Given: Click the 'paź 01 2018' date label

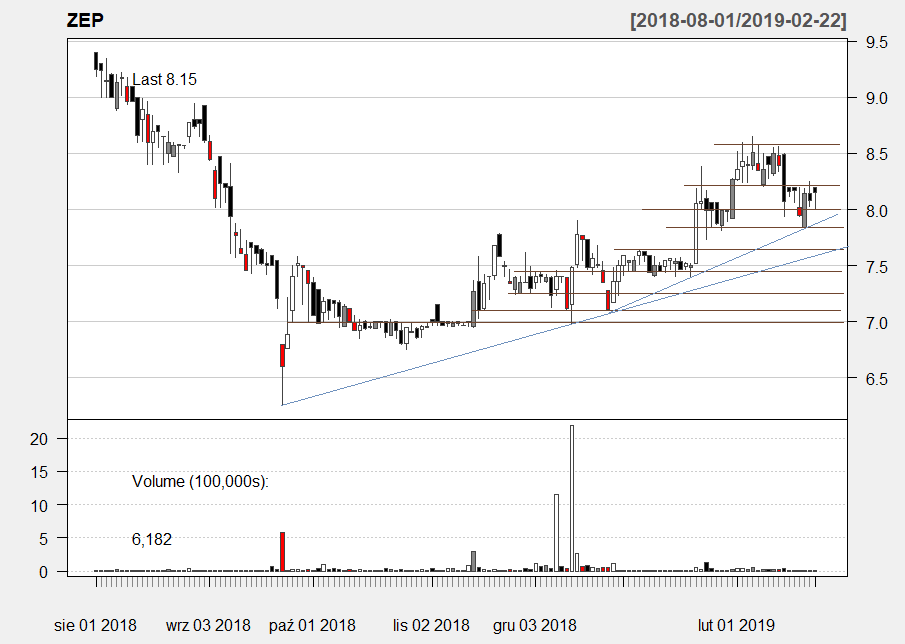Looking at the screenshot, I should 312,625.
